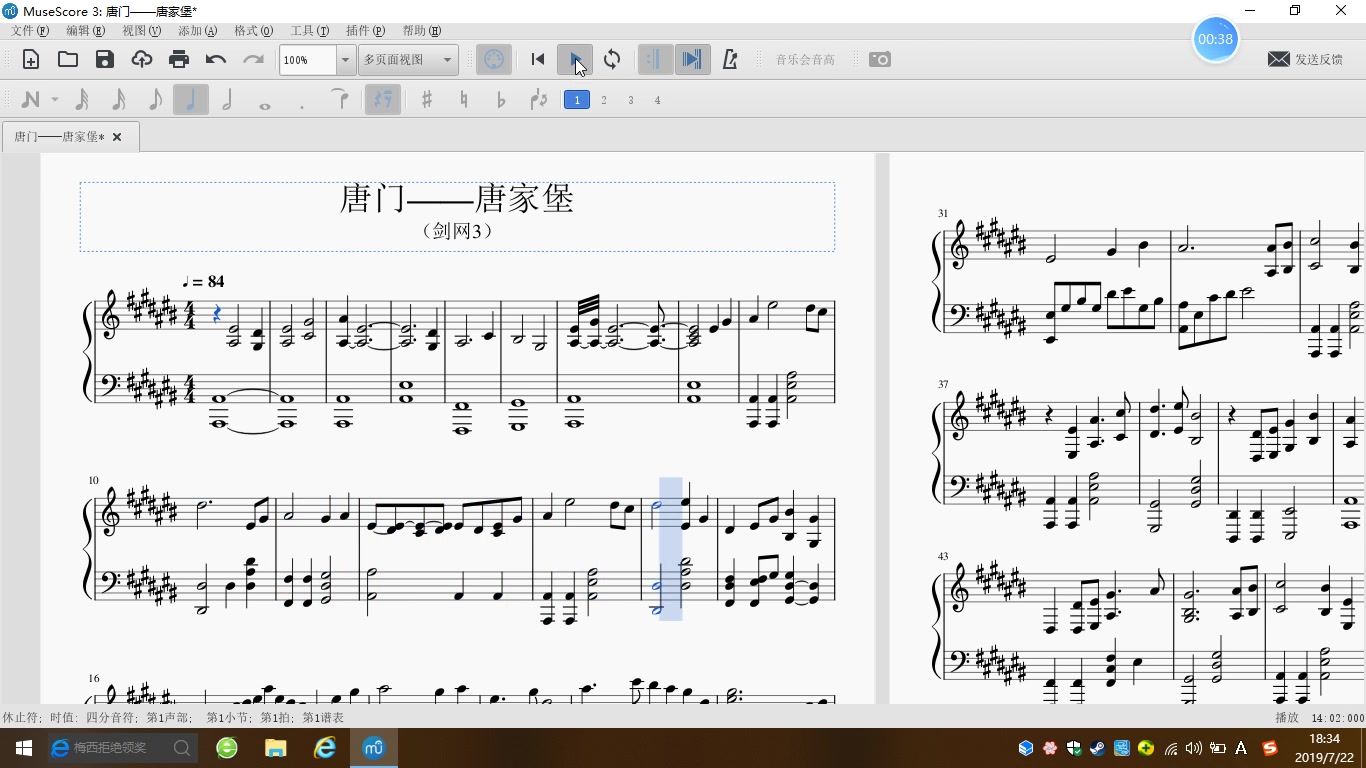1366x768 pixels.
Task: Toggle the metronome icon
Action: 730,60
